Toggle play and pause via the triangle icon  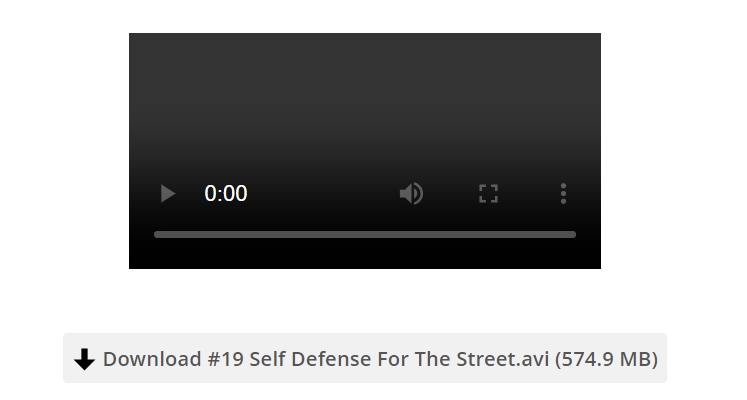tap(168, 194)
